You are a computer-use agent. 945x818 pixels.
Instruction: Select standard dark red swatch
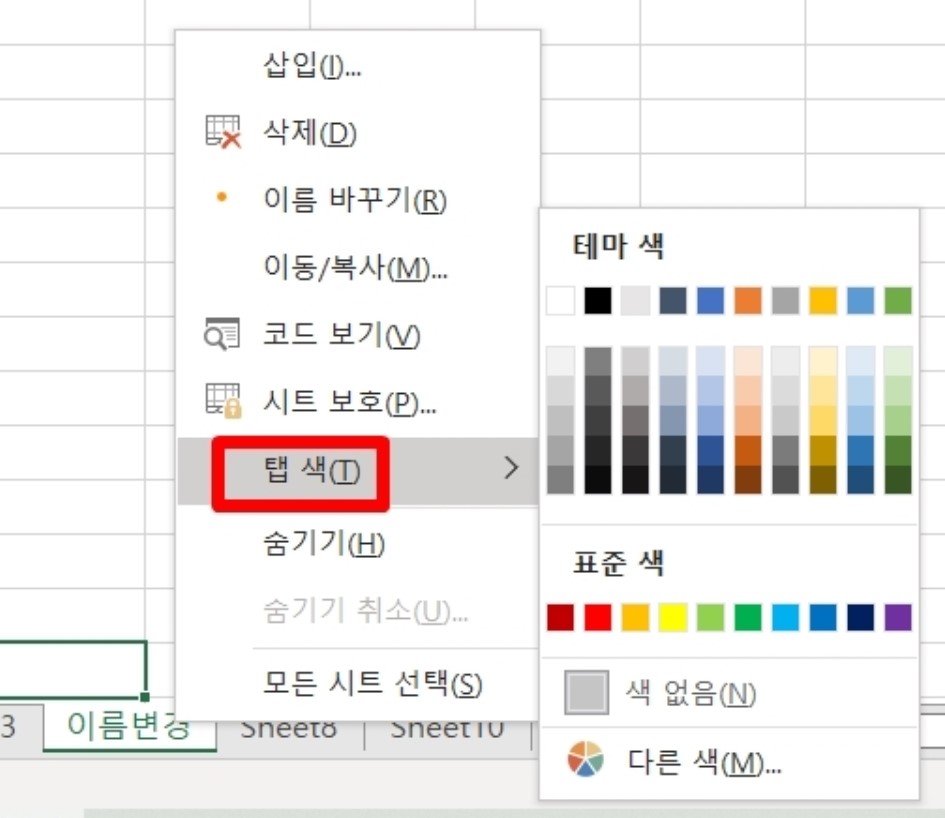(x=560, y=617)
